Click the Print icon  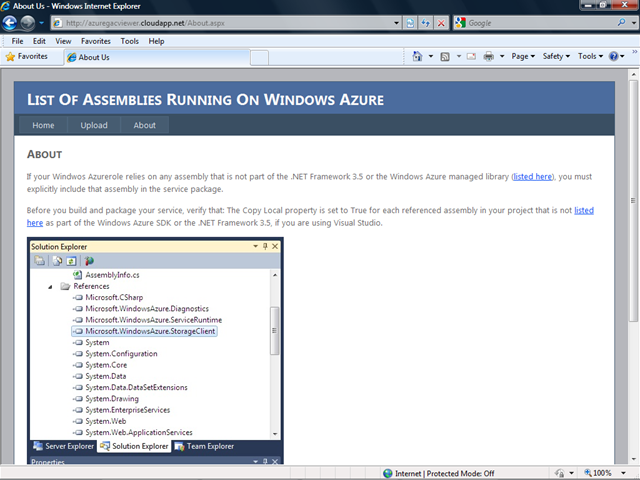click(x=489, y=56)
